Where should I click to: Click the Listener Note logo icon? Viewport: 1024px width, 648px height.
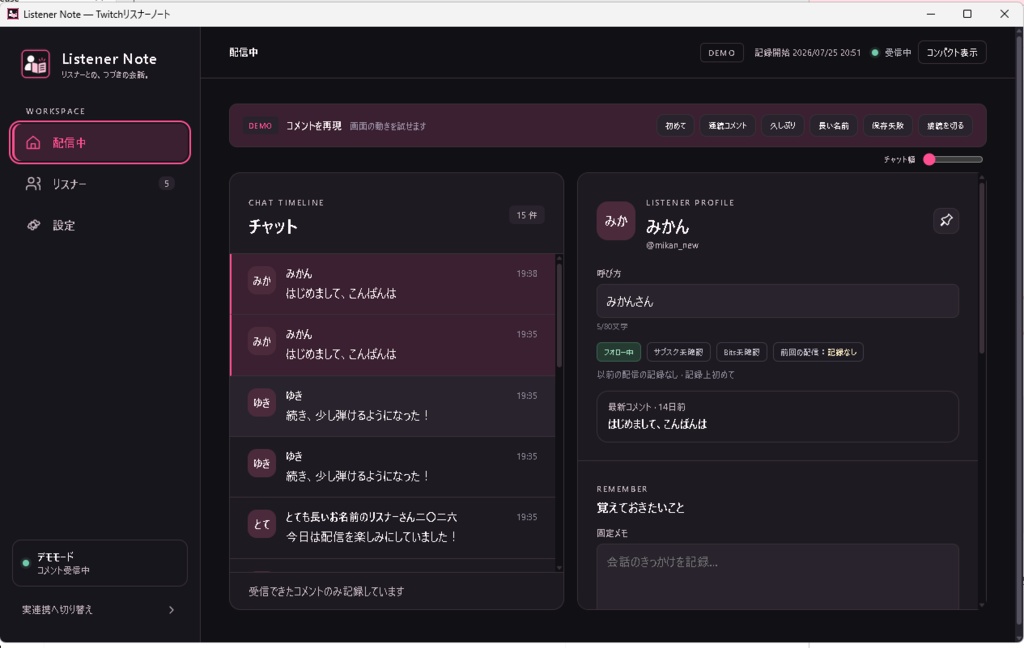35,64
